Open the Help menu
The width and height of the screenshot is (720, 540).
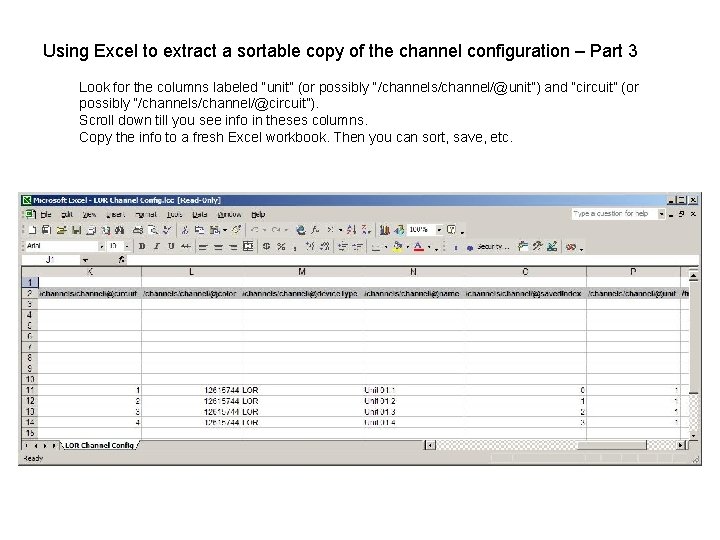[258, 214]
